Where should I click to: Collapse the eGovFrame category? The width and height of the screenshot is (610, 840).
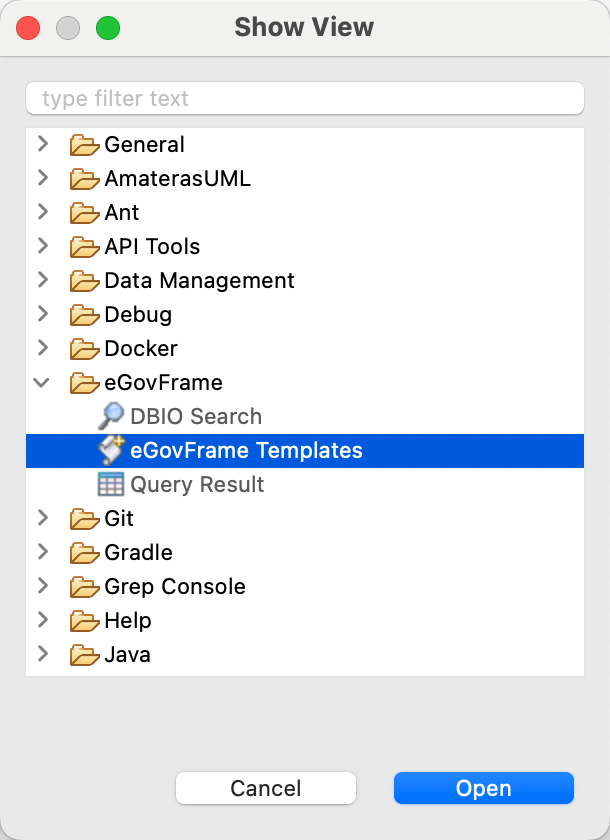43,383
